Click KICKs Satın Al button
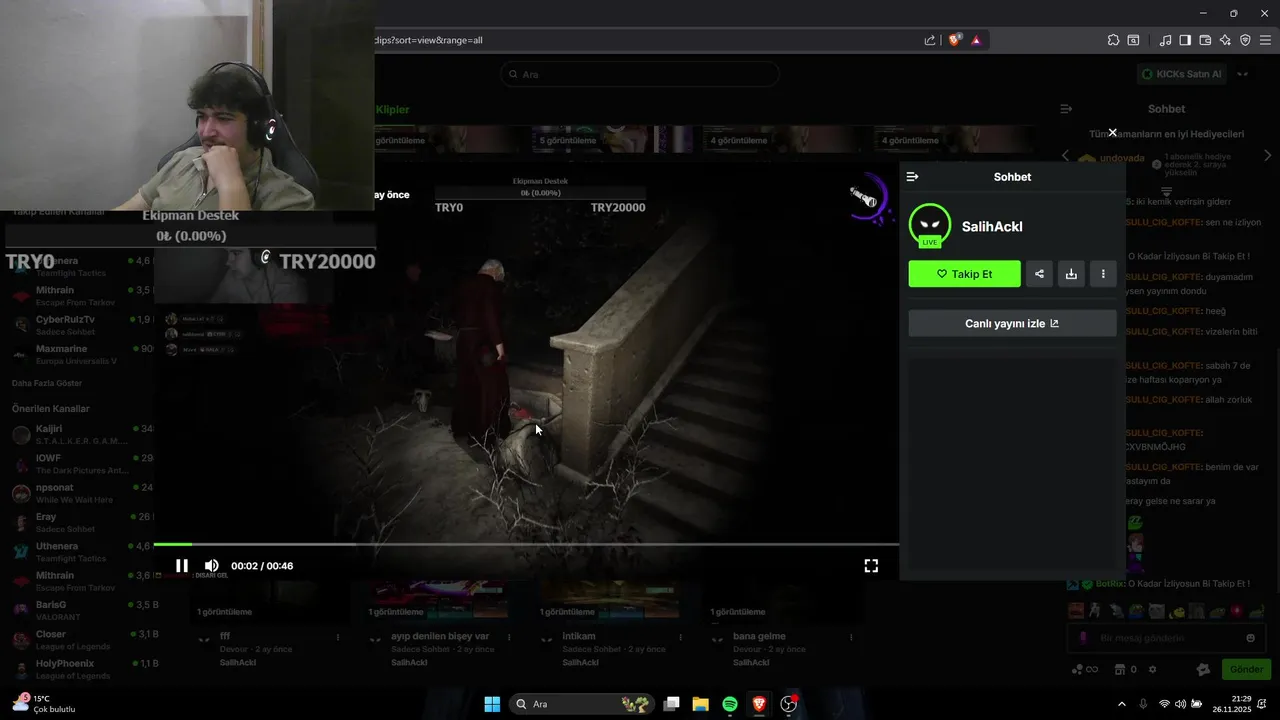This screenshot has height=720, width=1280. 1182,74
